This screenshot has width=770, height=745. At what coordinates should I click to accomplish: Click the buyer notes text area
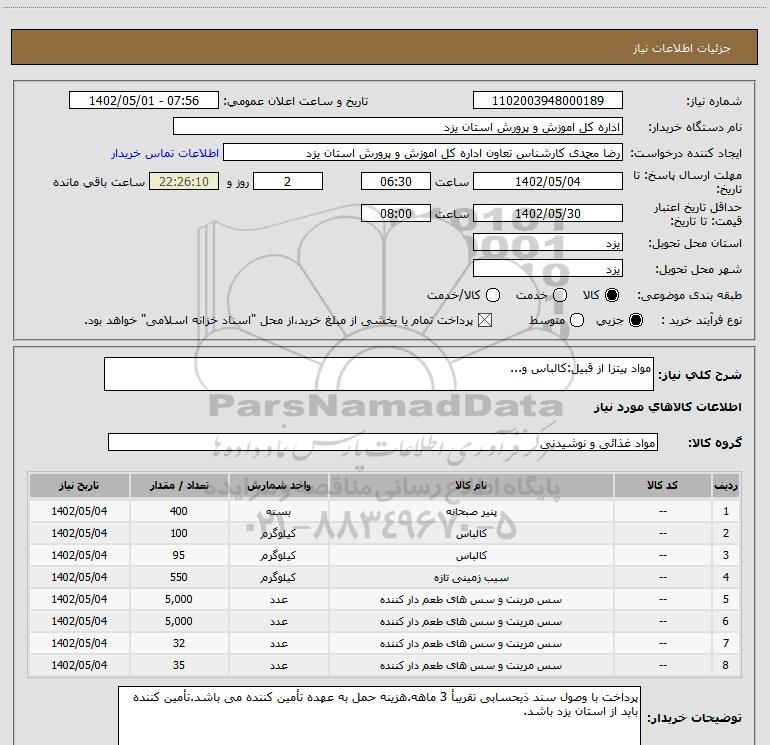[x=379, y=716]
